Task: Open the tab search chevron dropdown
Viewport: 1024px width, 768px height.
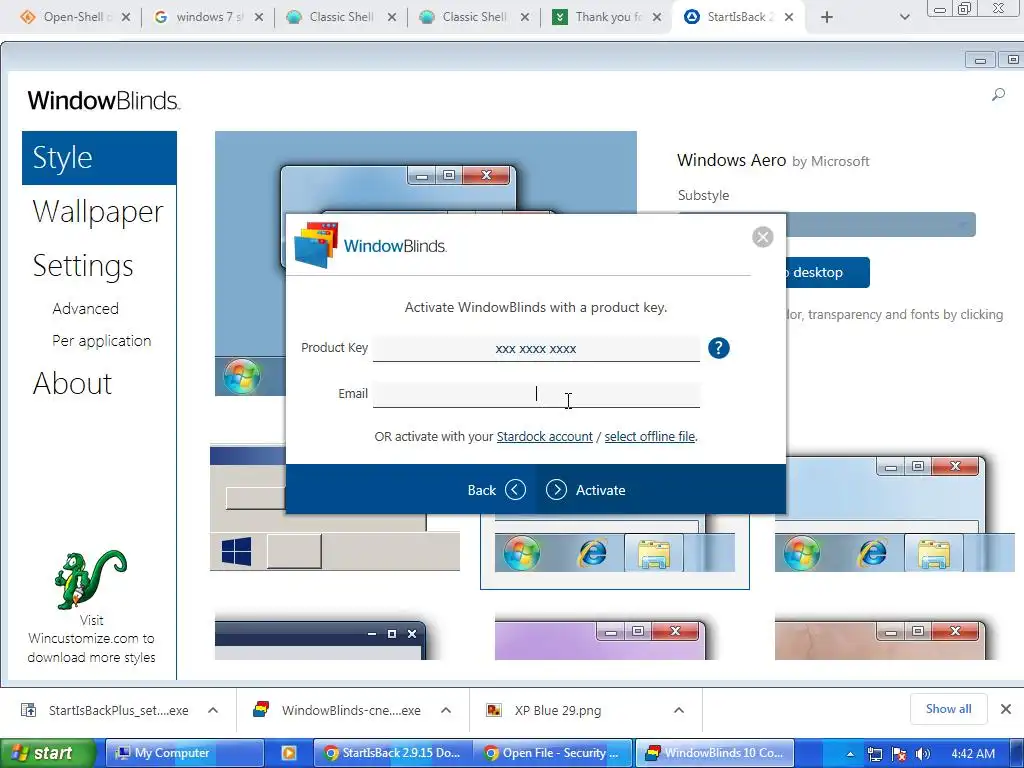Action: click(904, 17)
